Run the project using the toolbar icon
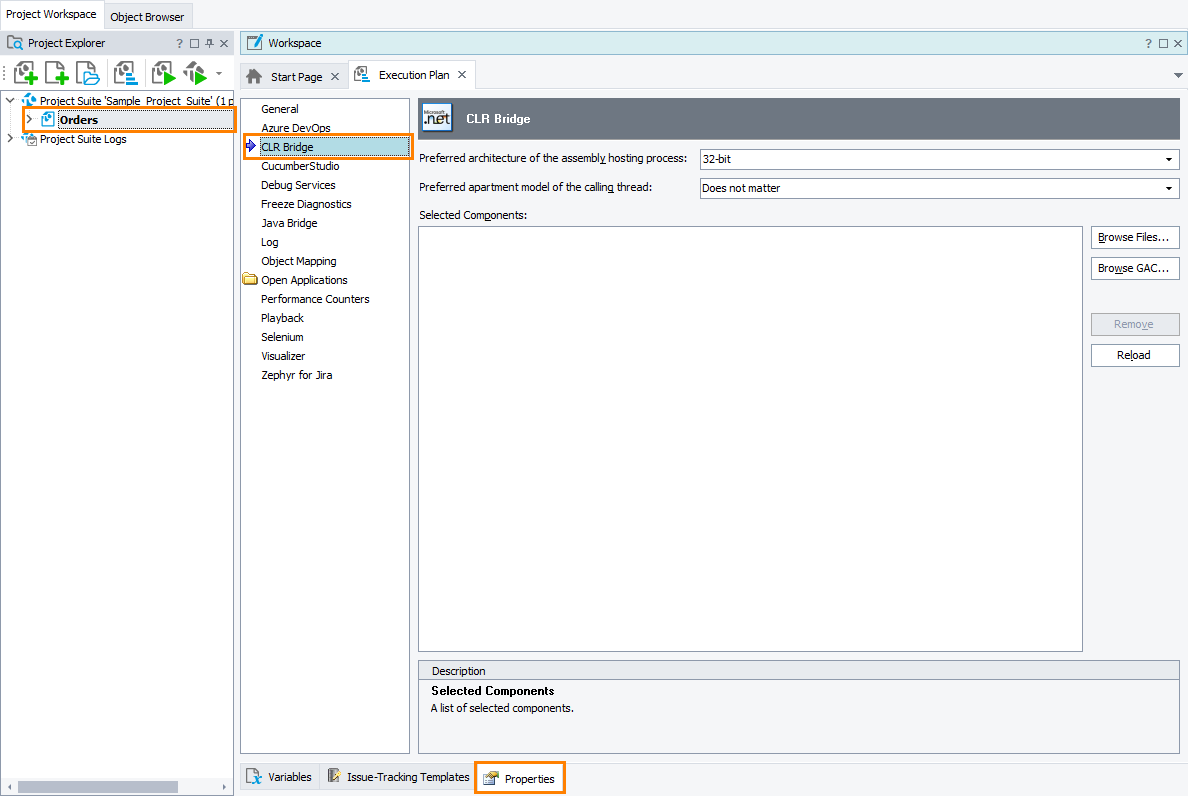Screen dimensions: 1188x796 pos(163,73)
